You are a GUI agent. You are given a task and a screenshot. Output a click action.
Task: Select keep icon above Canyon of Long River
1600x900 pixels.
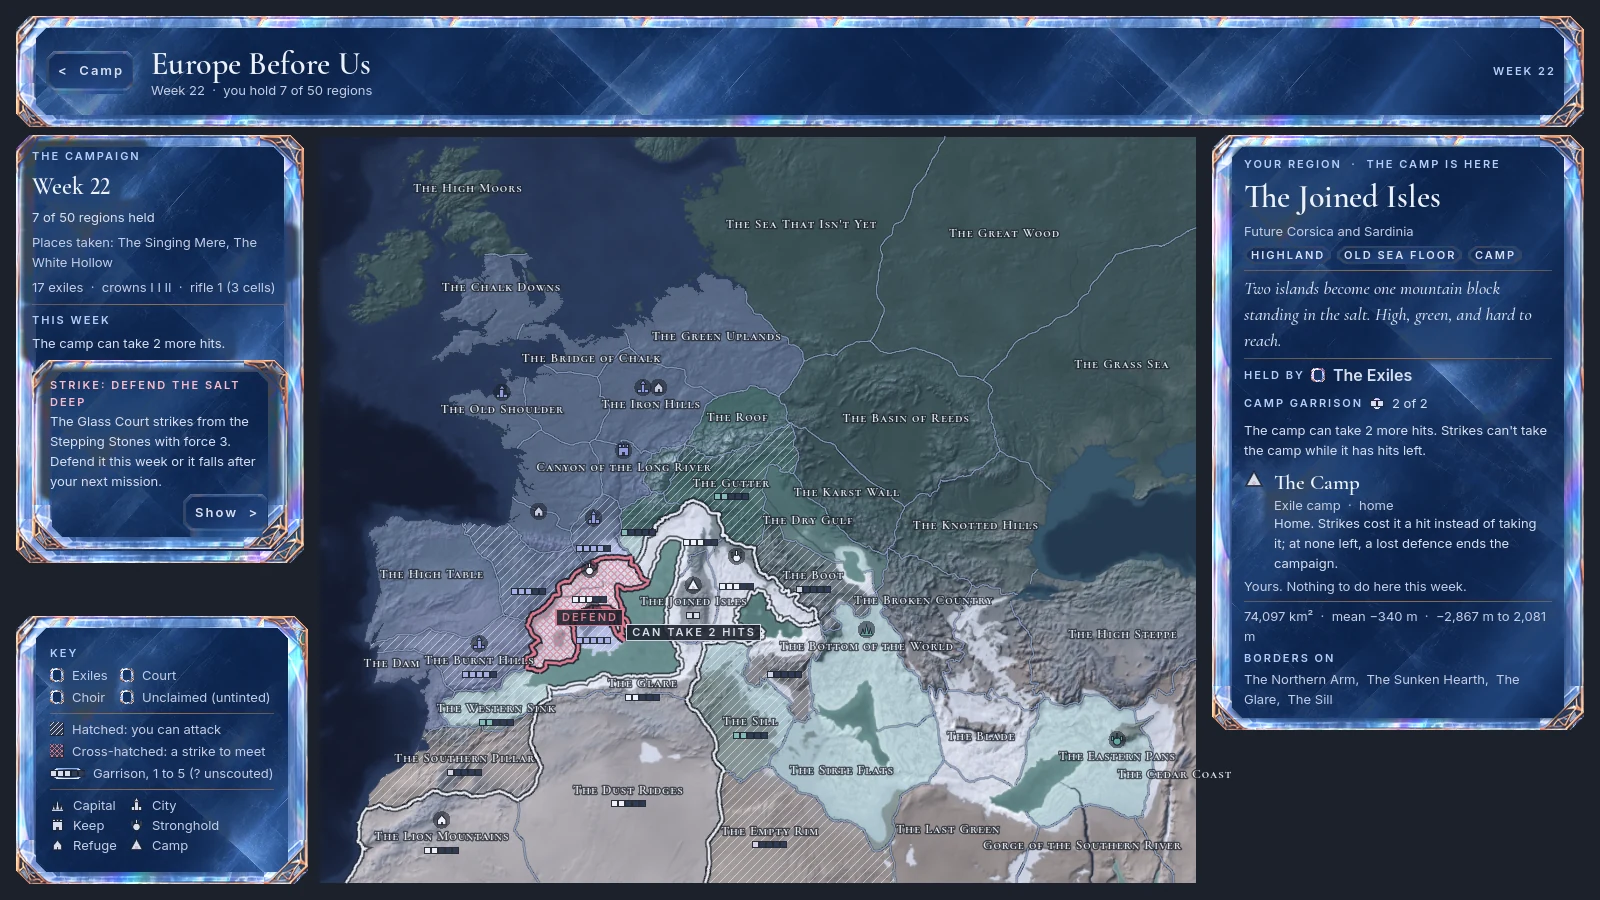click(x=624, y=450)
